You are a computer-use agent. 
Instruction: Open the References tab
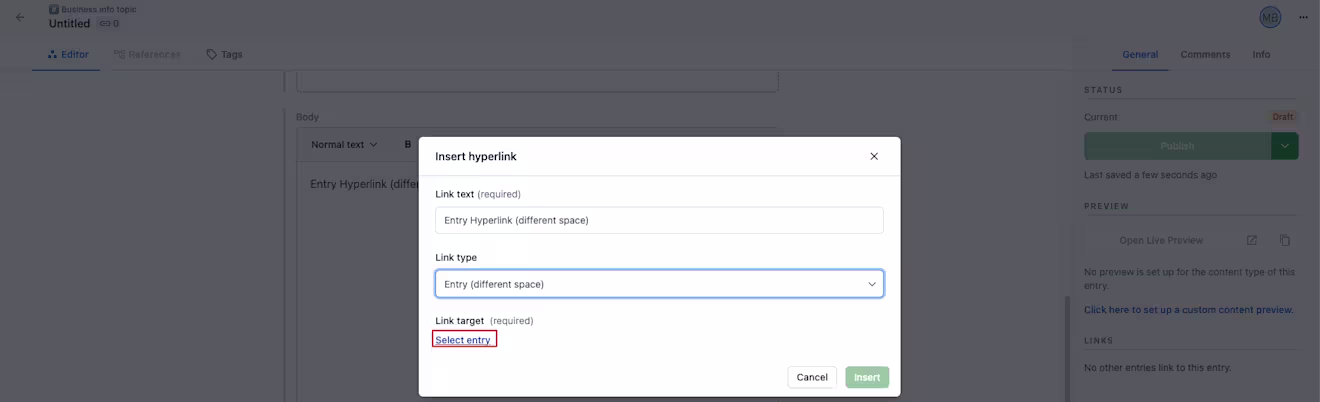coord(147,55)
